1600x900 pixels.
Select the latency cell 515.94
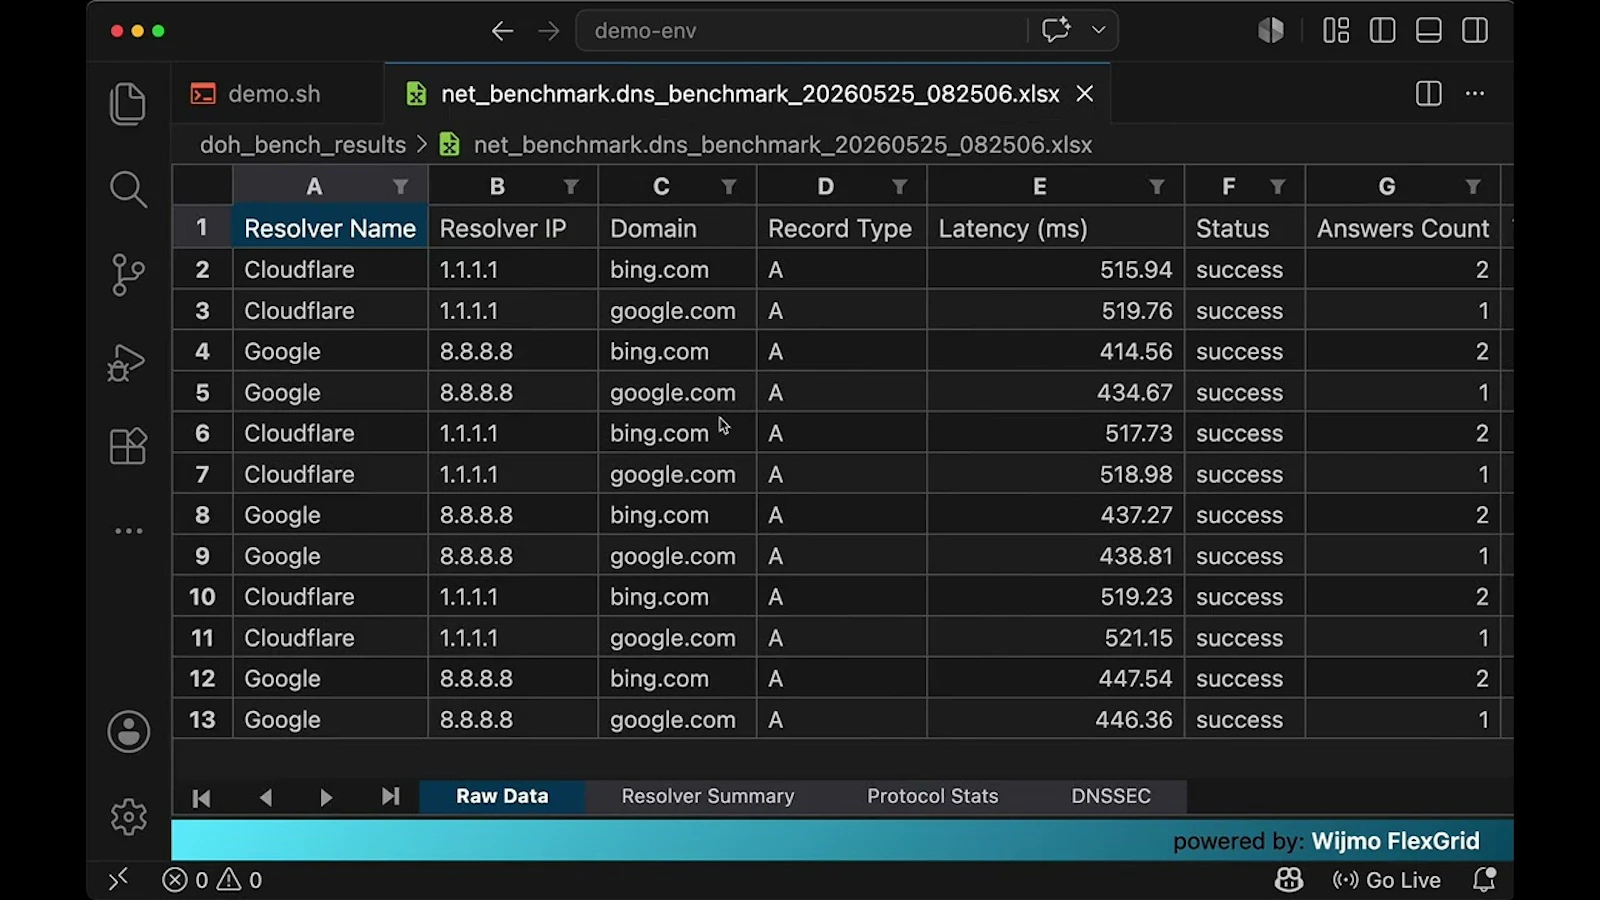(x=1056, y=270)
